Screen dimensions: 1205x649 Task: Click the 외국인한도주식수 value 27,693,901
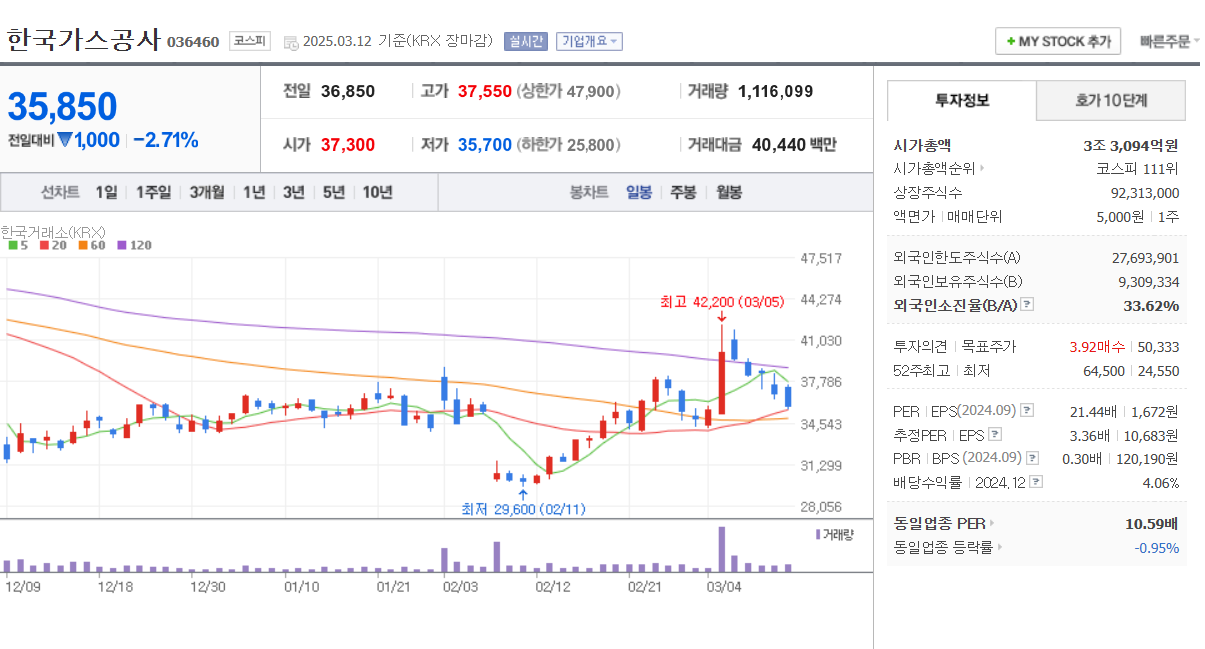[1145, 257]
